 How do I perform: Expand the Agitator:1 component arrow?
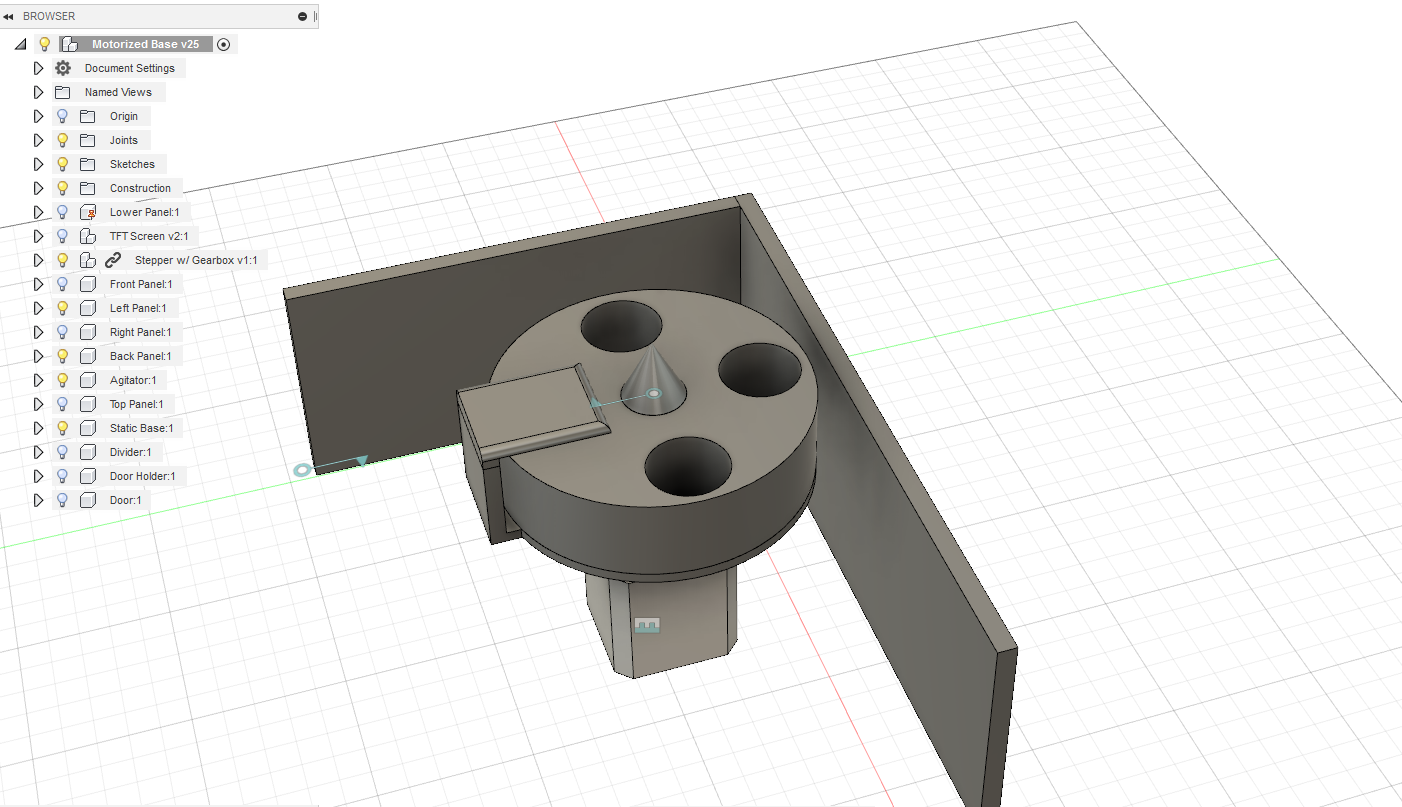[38, 380]
